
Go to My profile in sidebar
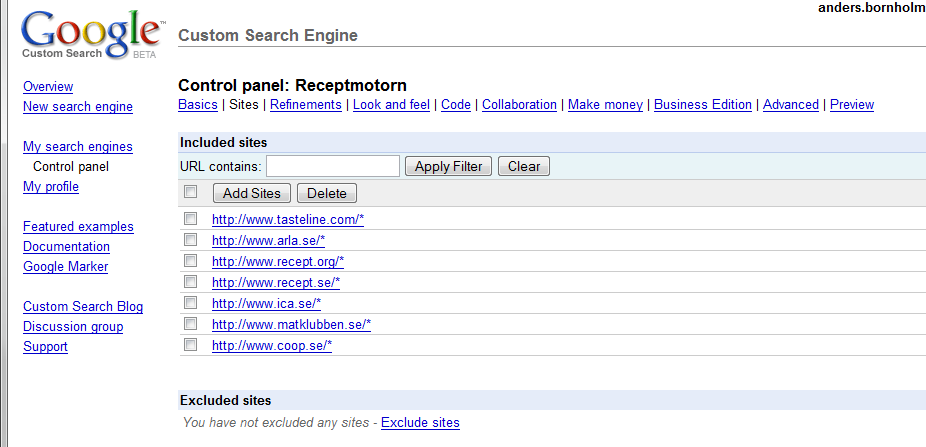point(51,187)
